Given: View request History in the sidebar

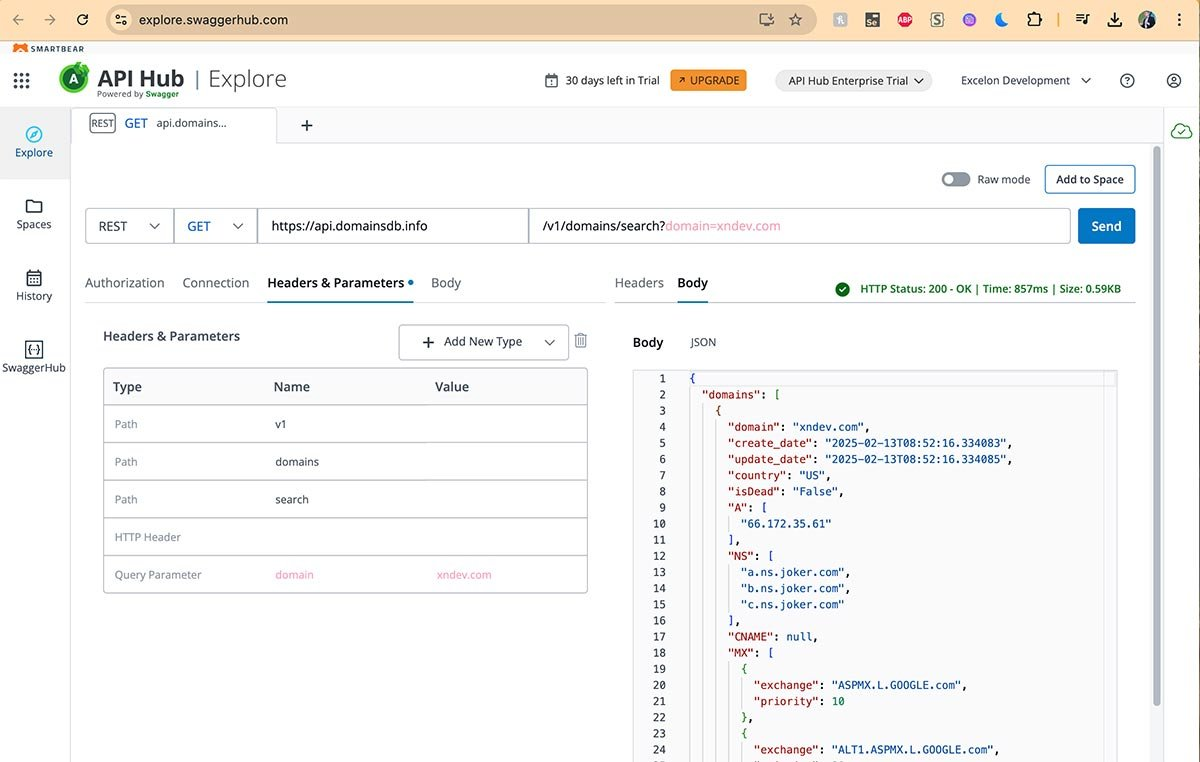Looking at the screenshot, I should 33,287.
